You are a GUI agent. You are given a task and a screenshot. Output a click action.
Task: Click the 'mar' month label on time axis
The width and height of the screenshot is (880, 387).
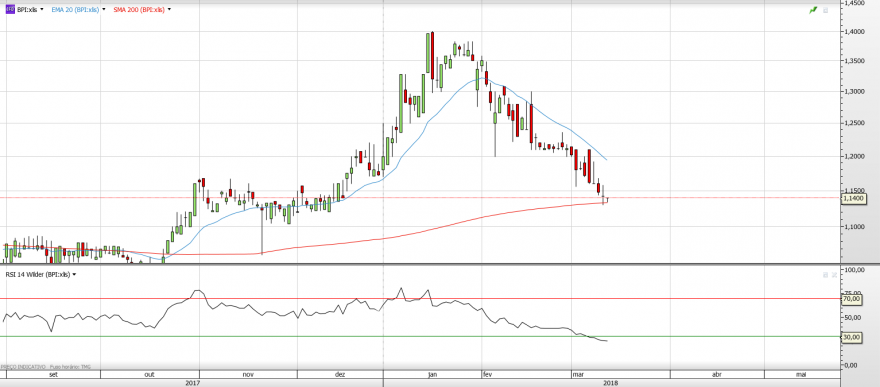click(x=578, y=374)
